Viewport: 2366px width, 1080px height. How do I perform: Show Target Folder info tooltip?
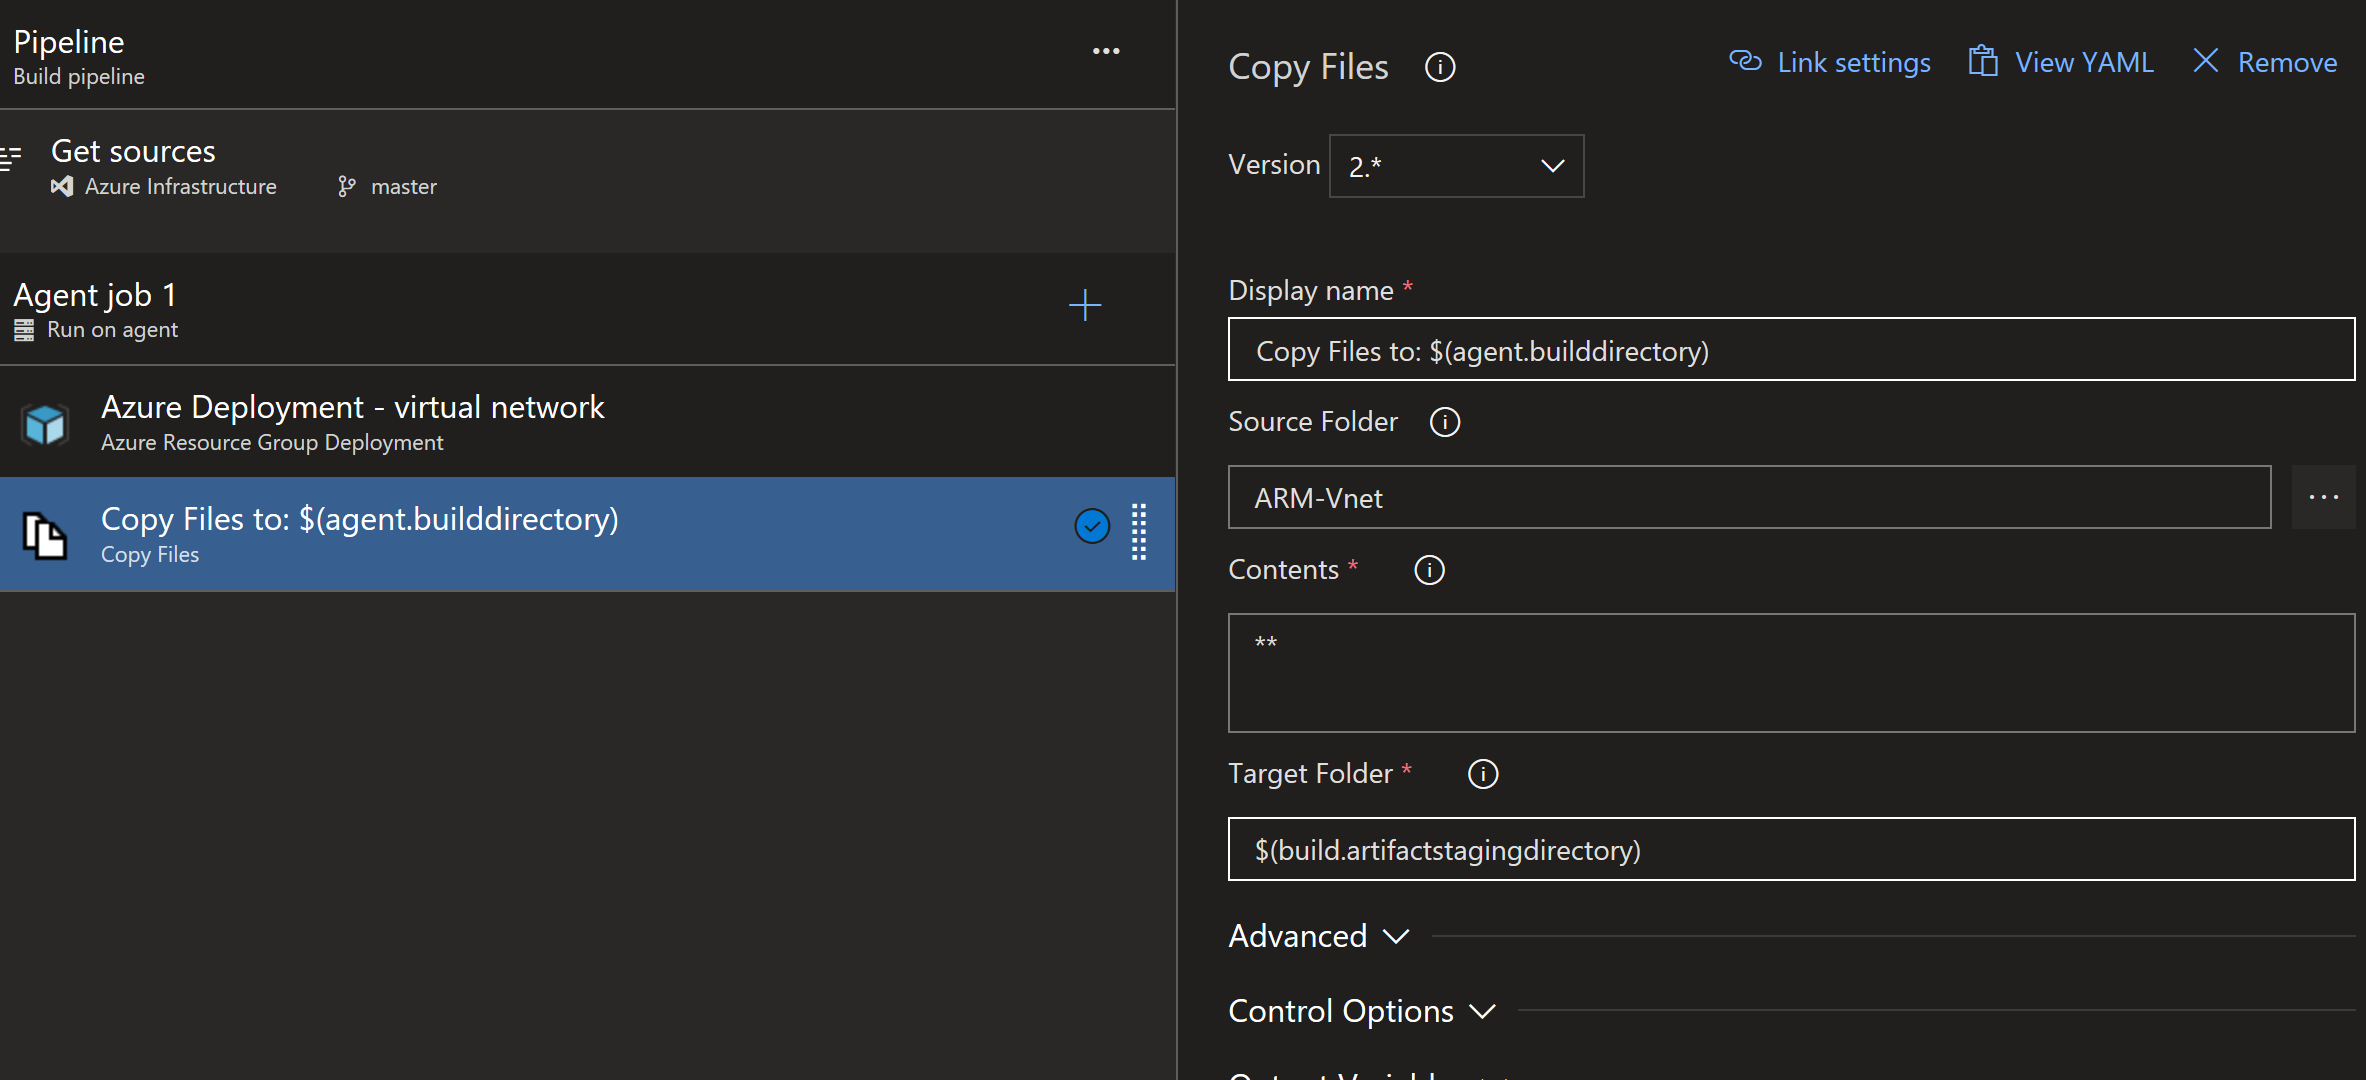[1482, 774]
